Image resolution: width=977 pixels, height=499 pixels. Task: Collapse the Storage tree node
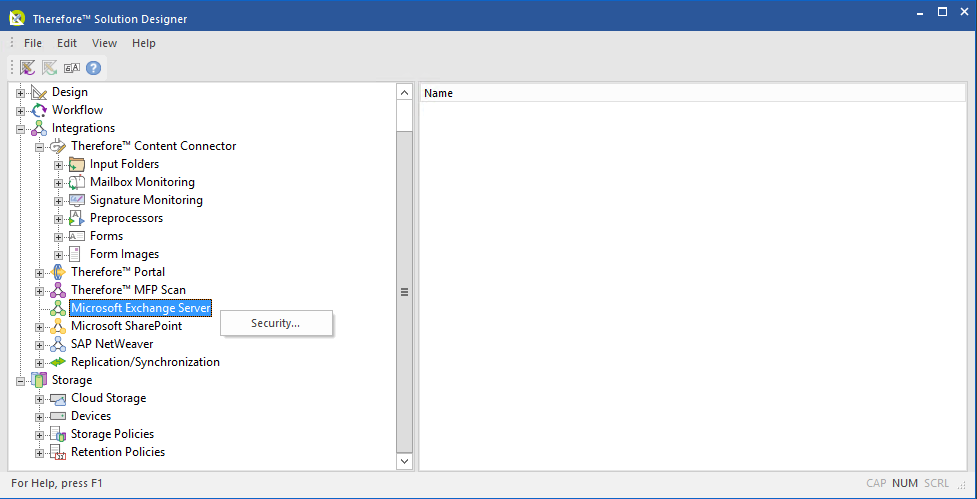[21, 381]
